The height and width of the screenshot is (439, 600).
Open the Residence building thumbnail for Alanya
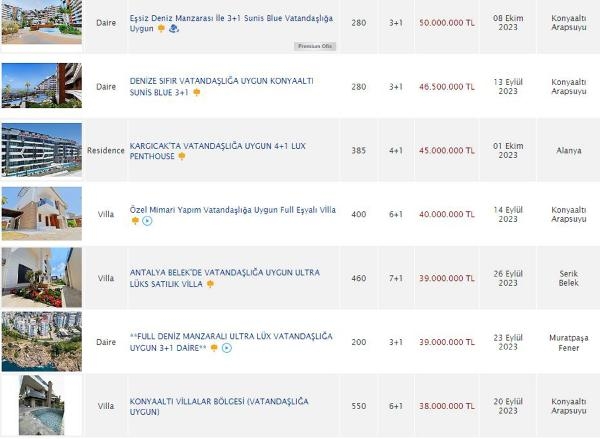pyautogui.click(x=42, y=150)
